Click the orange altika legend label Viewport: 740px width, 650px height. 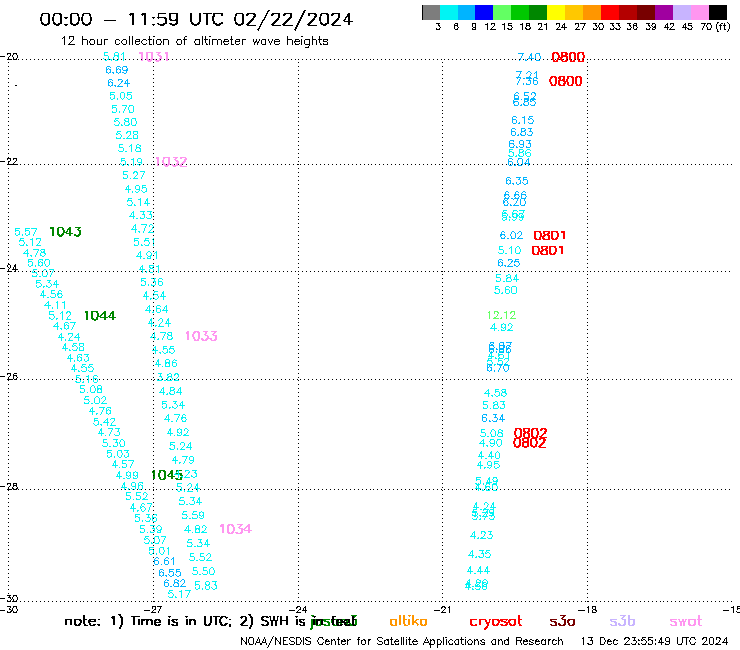[x=408, y=621]
